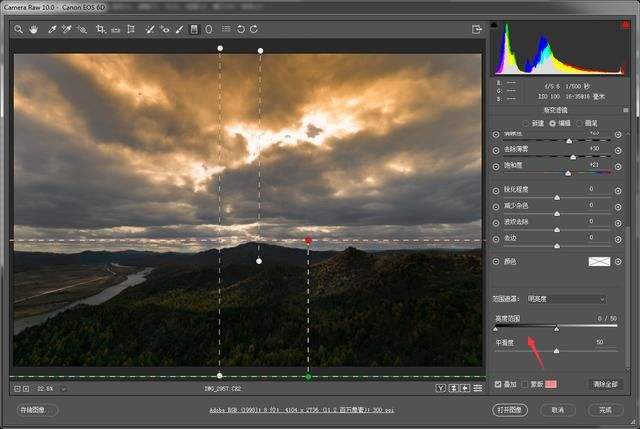The image size is (640, 429).
Task: Click the plus icon for 波纹去除
Action: tap(618, 223)
